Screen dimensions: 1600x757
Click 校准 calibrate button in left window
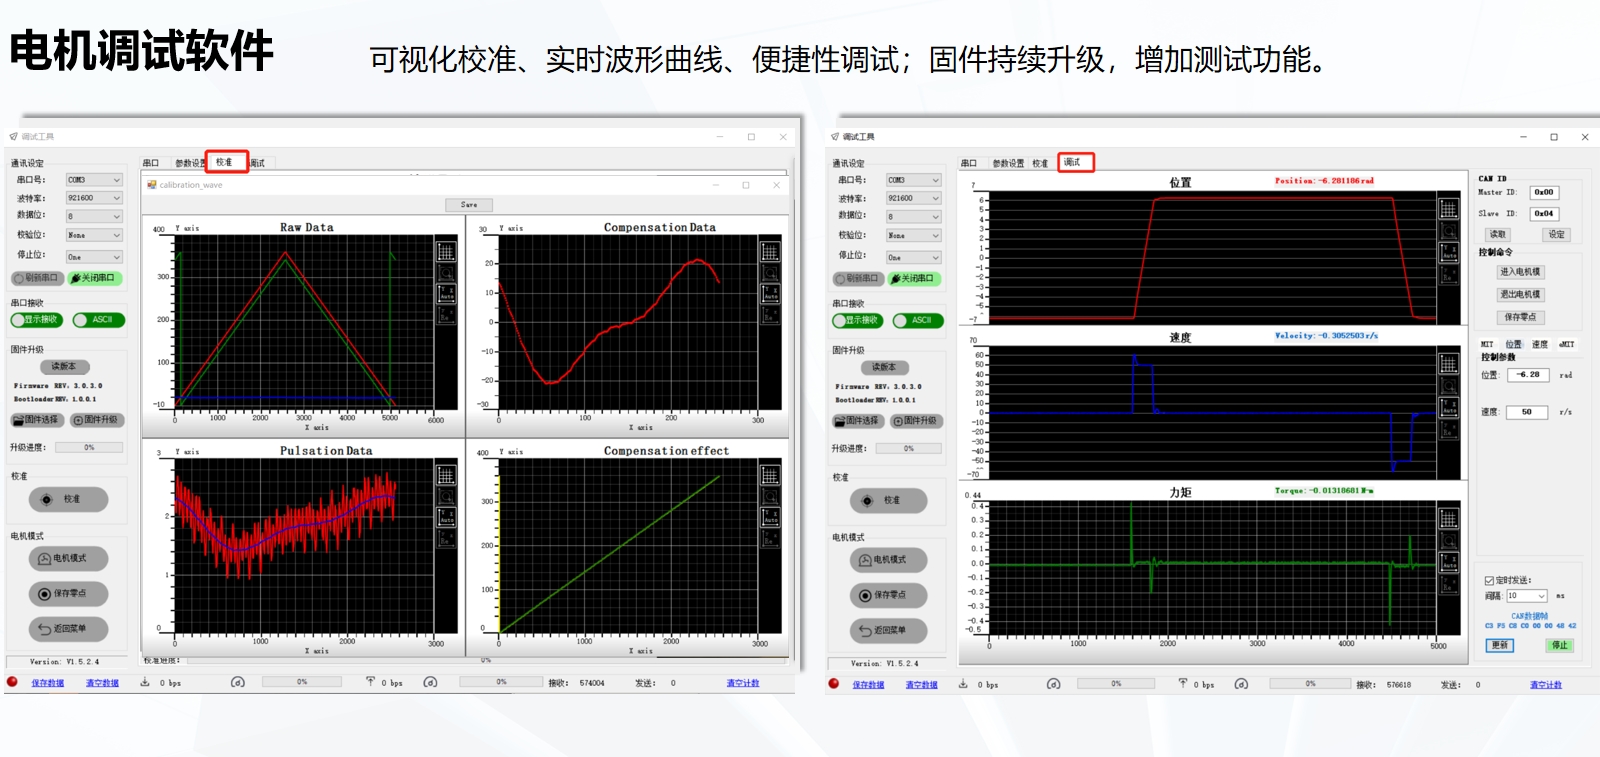click(x=68, y=499)
